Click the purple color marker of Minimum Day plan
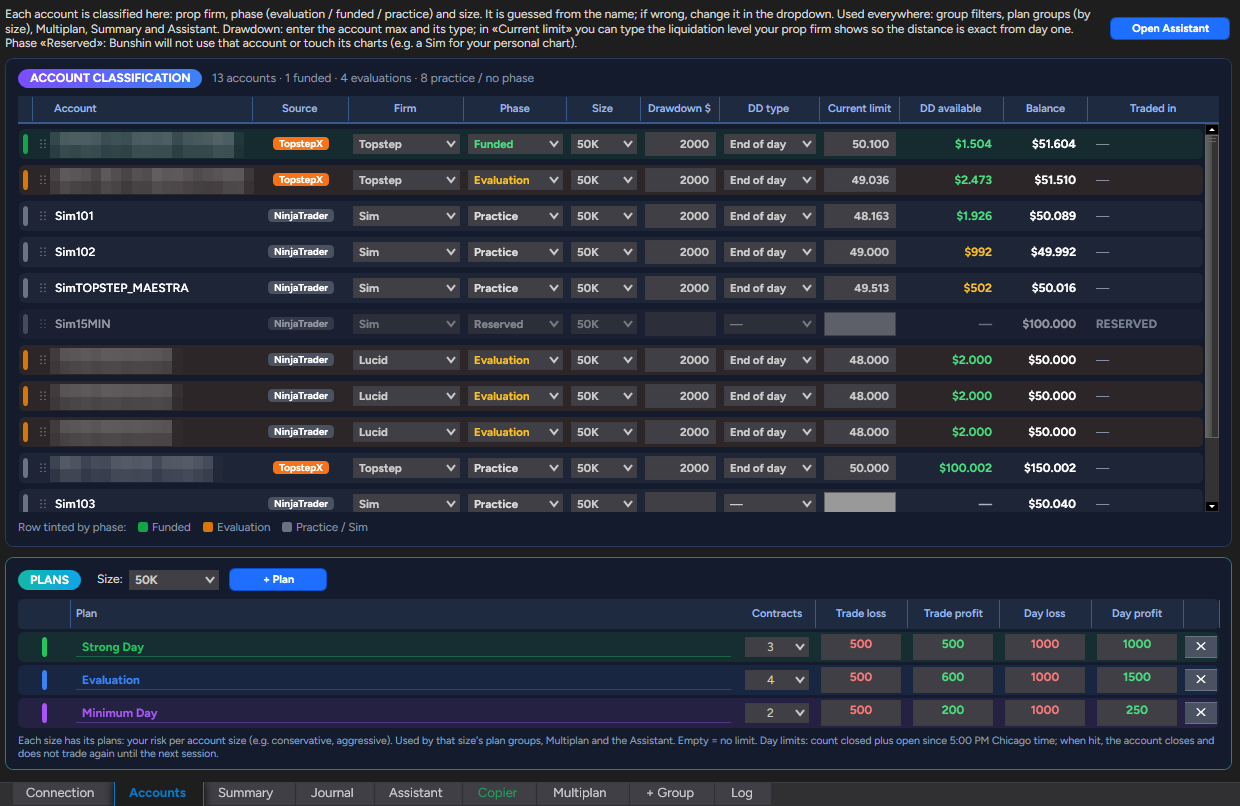1240x806 pixels. (45, 713)
